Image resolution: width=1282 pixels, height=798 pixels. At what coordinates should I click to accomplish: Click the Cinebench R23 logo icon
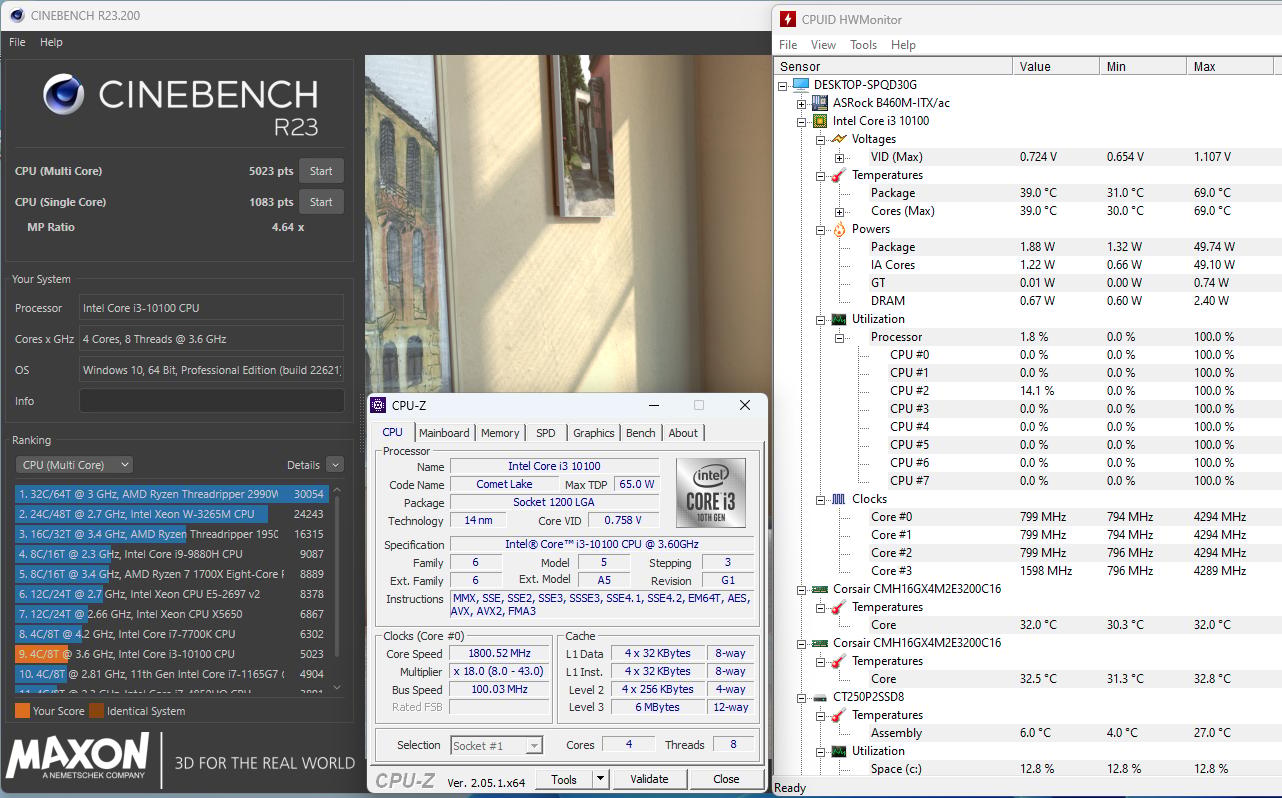coord(63,94)
